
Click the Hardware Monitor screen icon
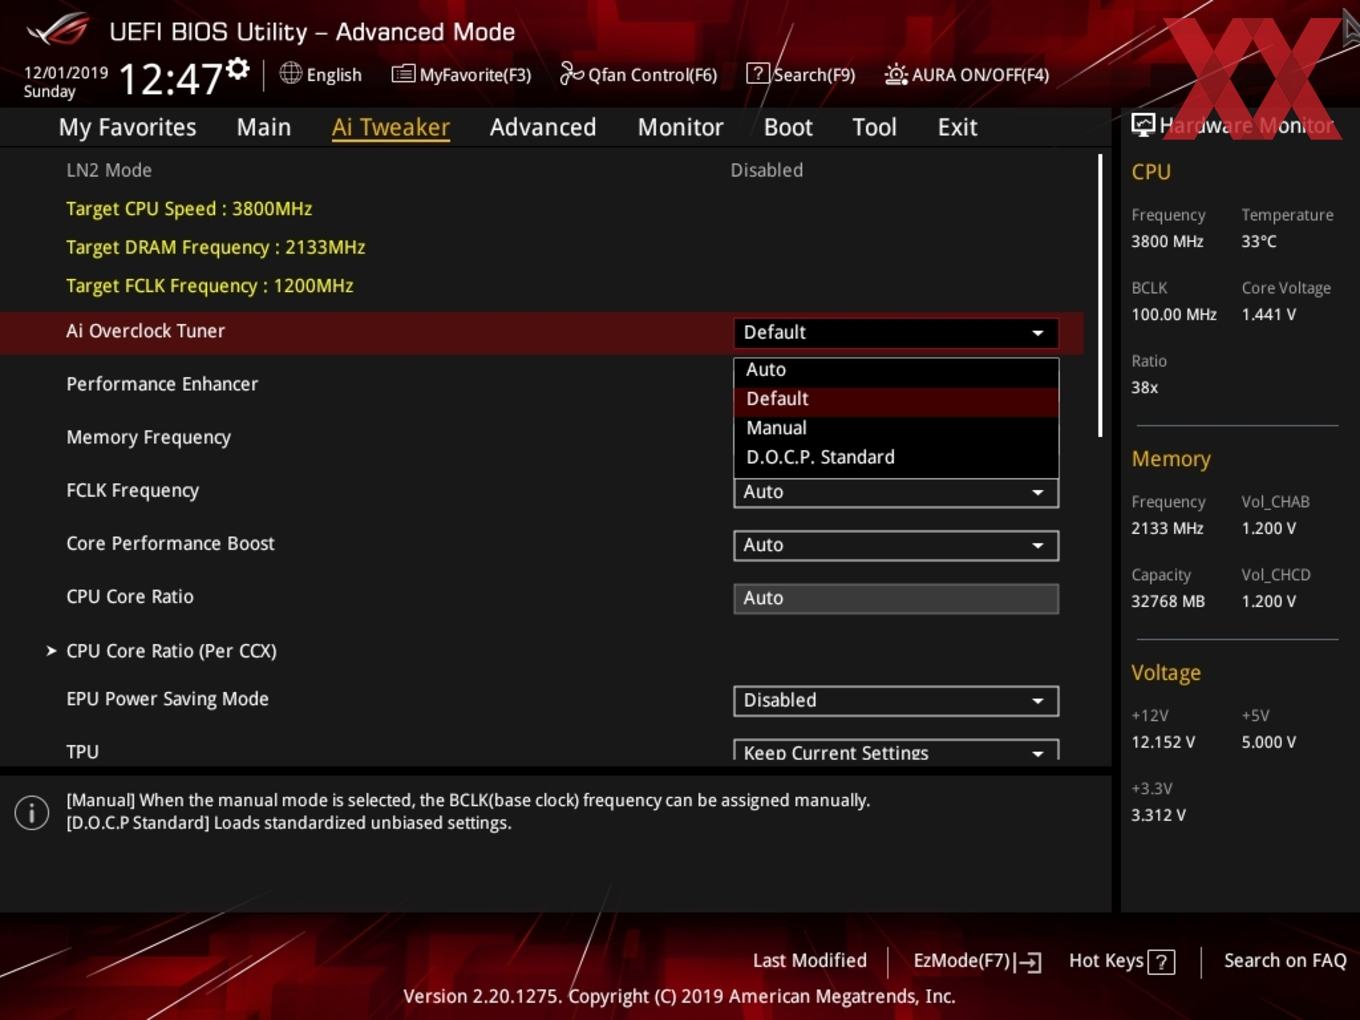pos(1142,125)
